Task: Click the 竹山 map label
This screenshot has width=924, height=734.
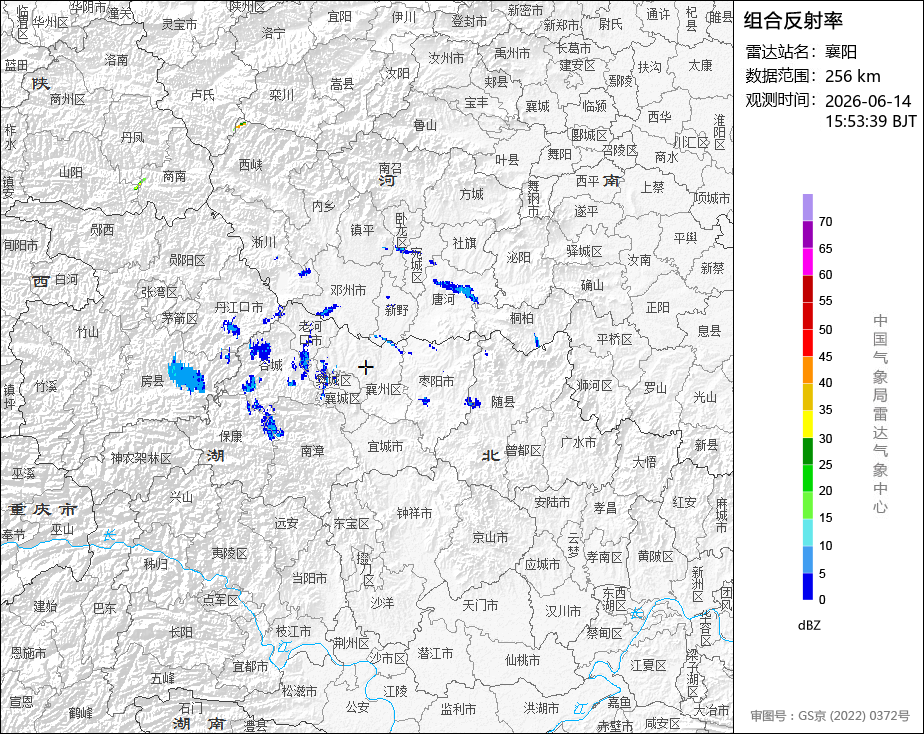Action: point(88,332)
